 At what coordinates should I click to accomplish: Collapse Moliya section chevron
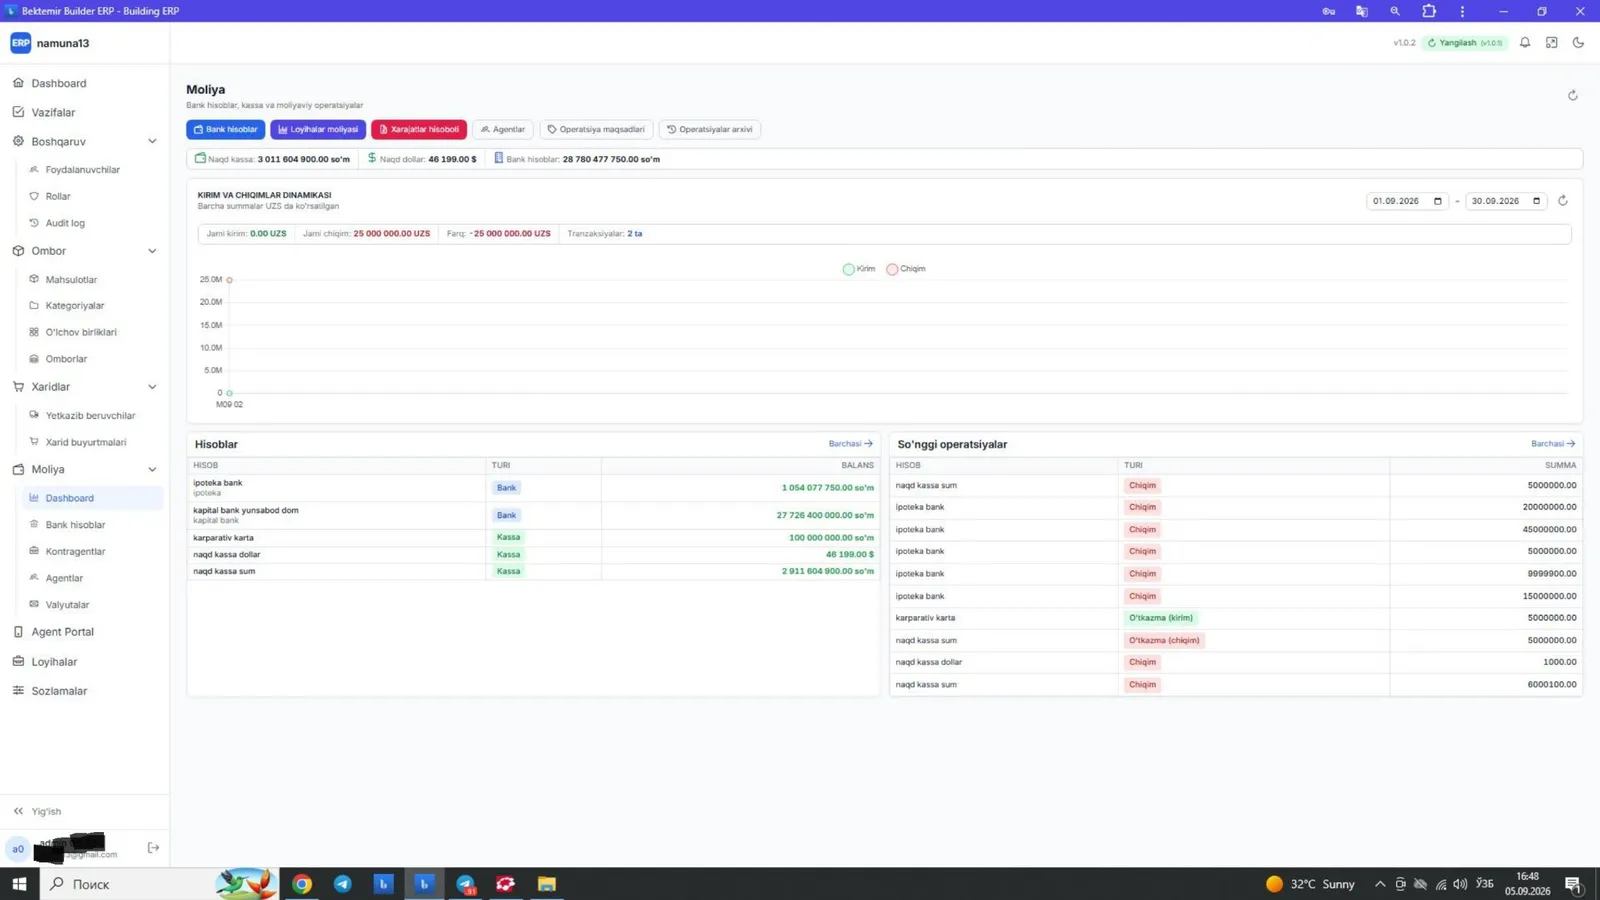152,469
